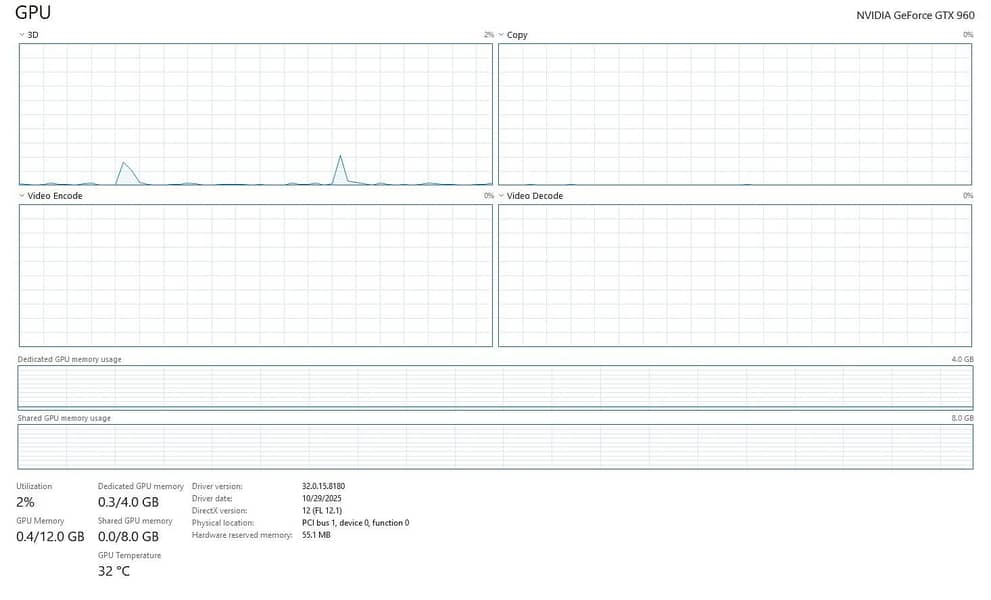Screen dimensions: 991x600
Task: Open the 3D engine dropdown chevron
Action: click(21, 35)
